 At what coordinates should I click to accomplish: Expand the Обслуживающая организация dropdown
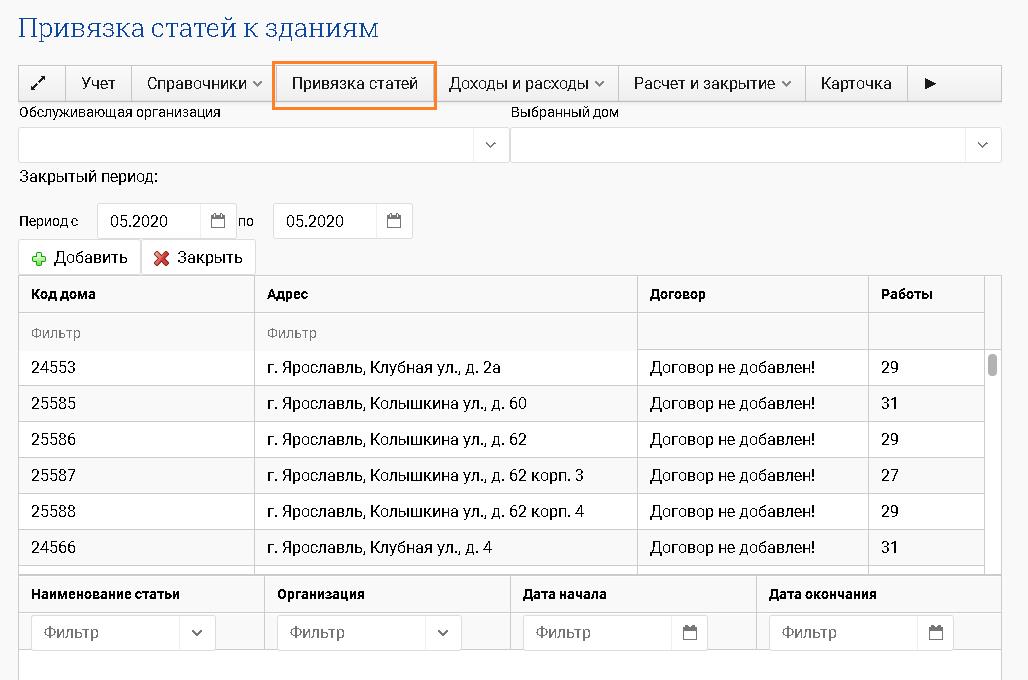pos(490,145)
